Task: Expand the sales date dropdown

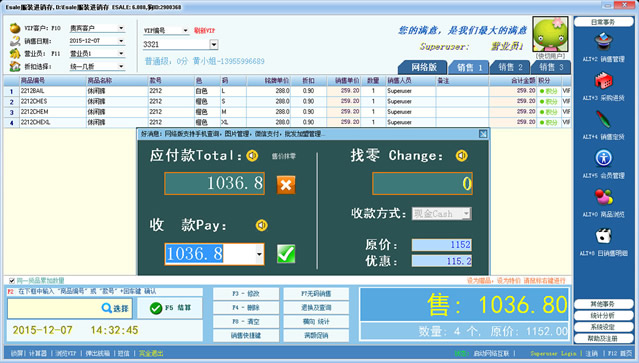Action: point(121,41)
